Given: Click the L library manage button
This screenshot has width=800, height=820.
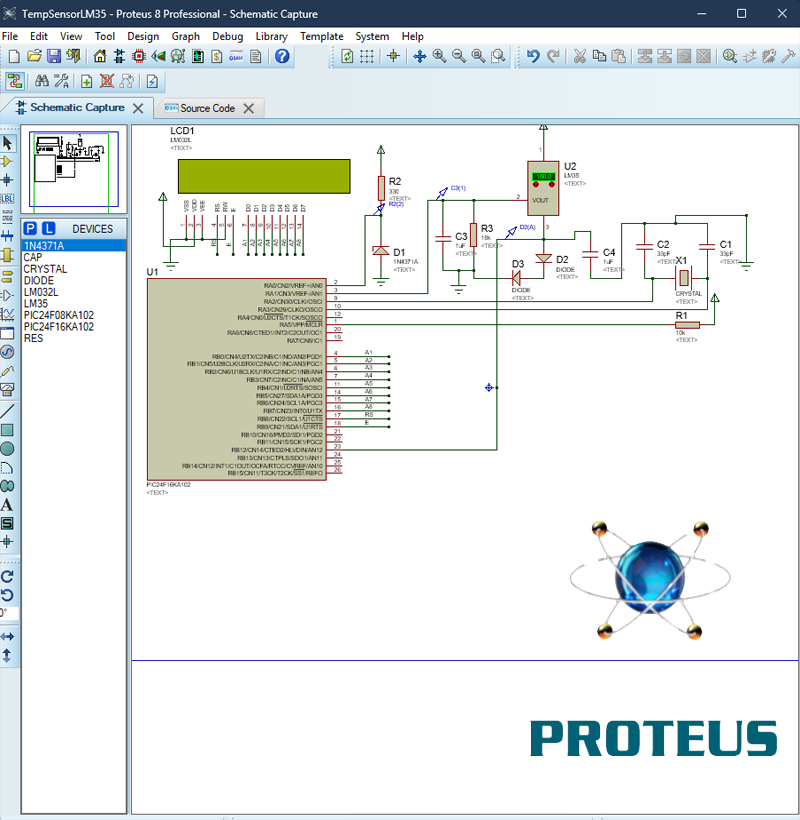Looking at the screenshot, I should 49,229.
